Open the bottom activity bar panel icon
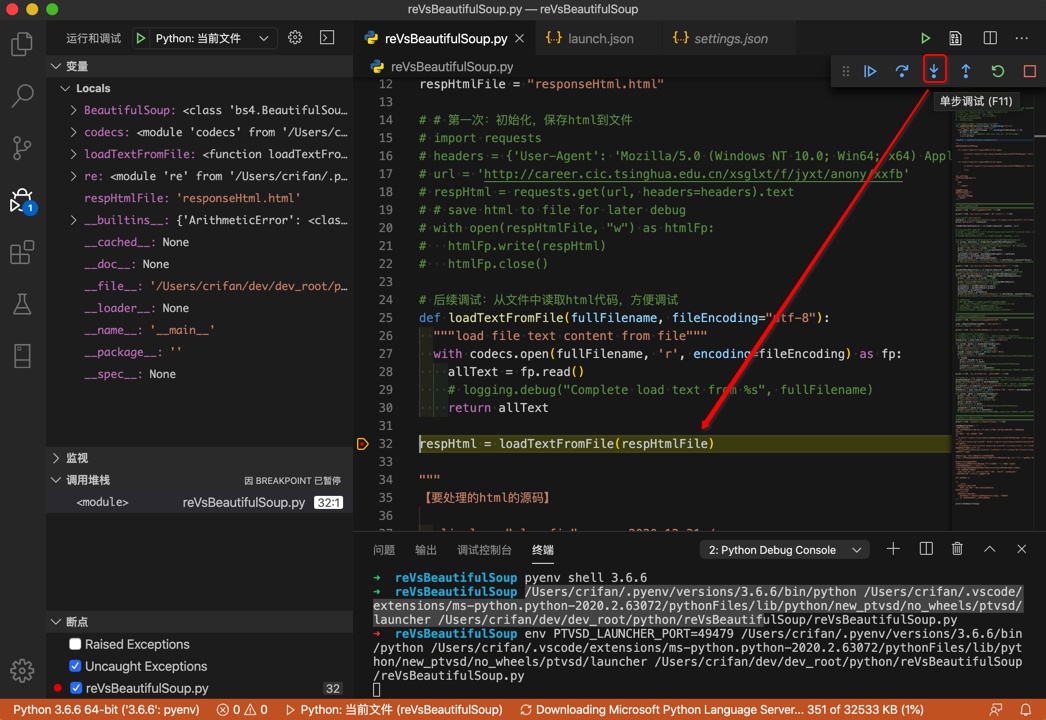 coord(22,356)
